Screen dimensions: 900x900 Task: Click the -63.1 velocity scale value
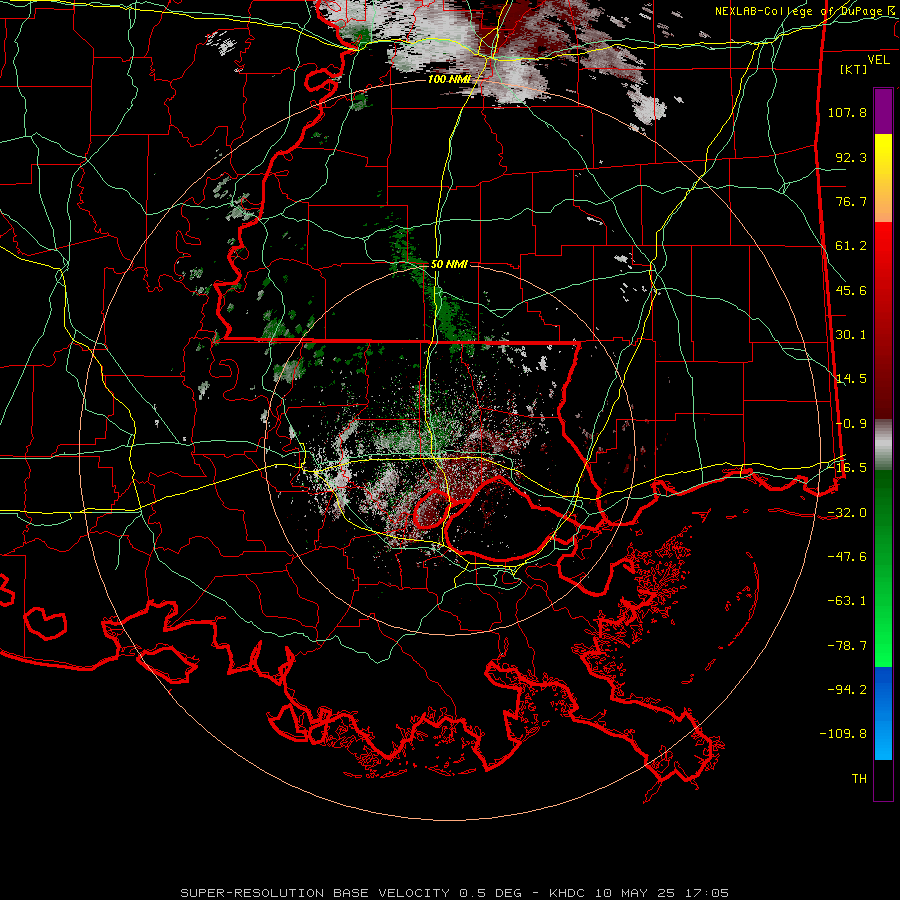(847, 601)
